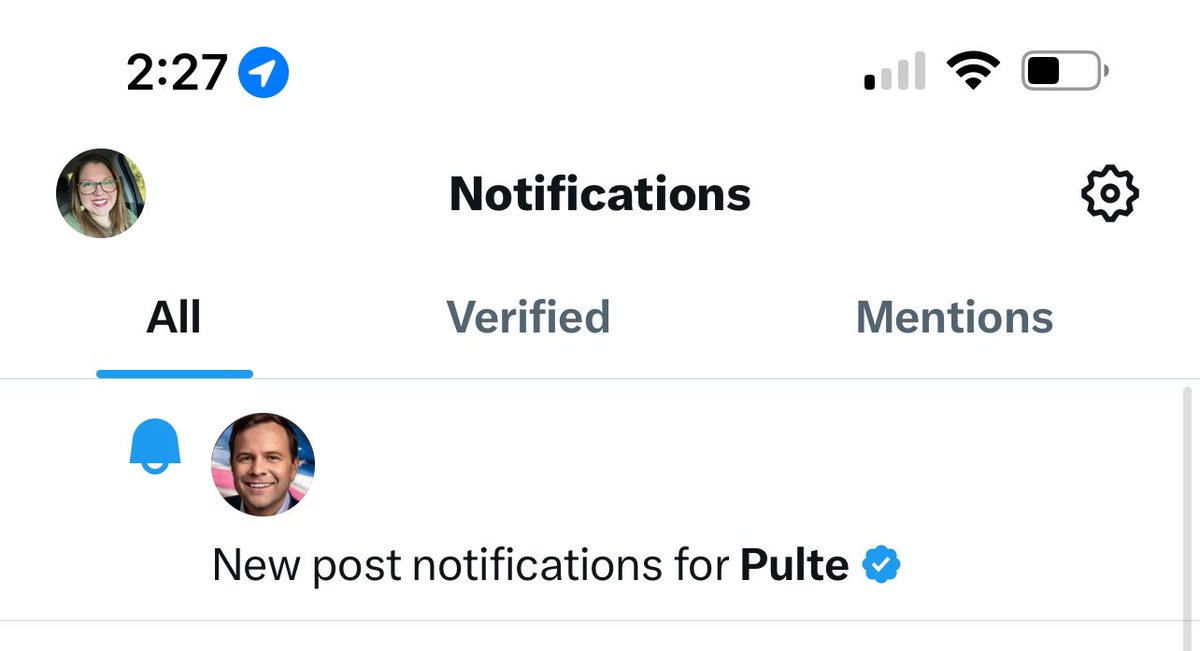Image resolution: width=1200 pixels, height=651 pixels.
Task: Tap the battery indicator icon
Action: pyautogui.click(x=1064, y=72)
